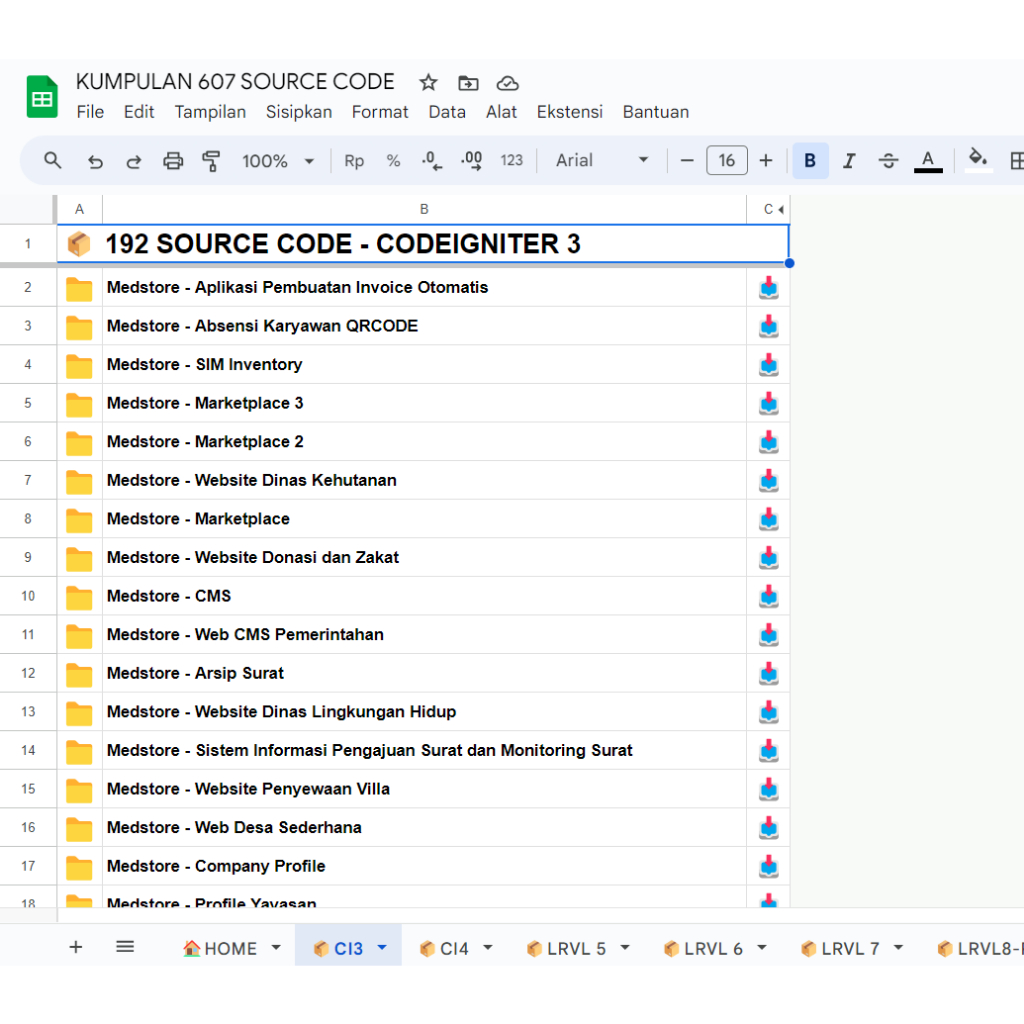Toggle italic formatting
The height and width of the screenshot is (1024, 1024).
849,161
